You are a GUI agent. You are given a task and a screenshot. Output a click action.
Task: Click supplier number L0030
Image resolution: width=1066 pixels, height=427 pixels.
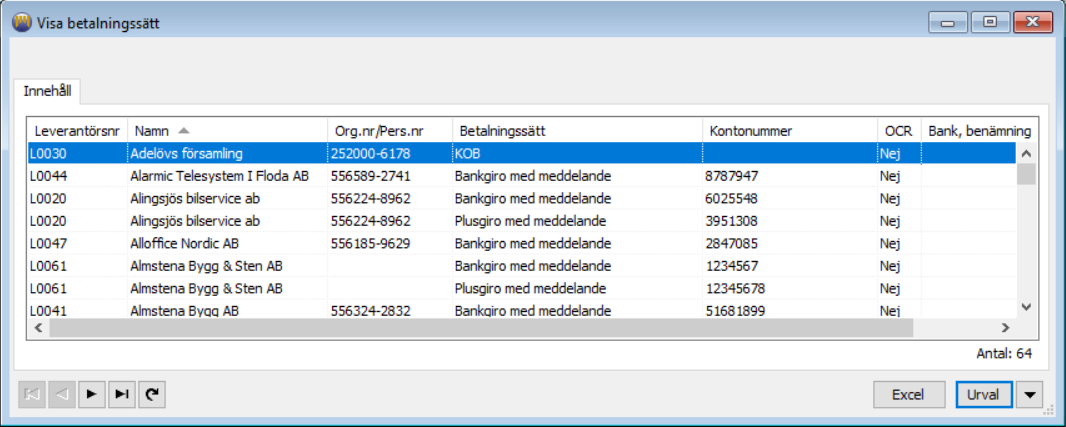click(x=48, y=154)
